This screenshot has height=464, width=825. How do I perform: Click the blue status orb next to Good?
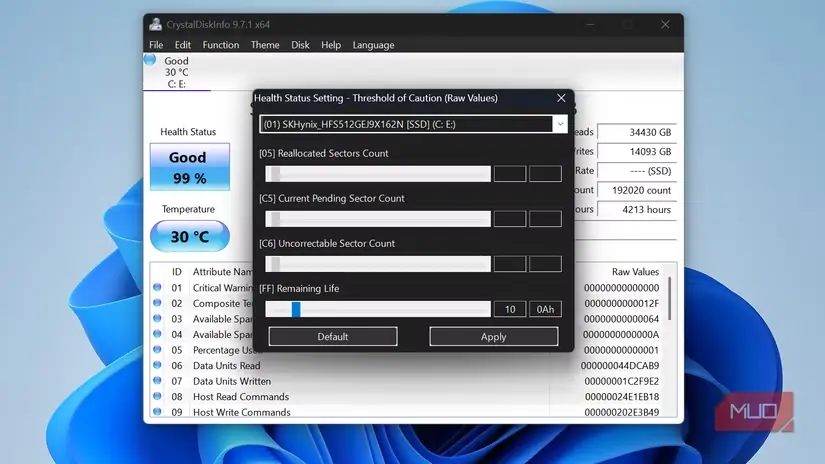(x=150, y=59)
